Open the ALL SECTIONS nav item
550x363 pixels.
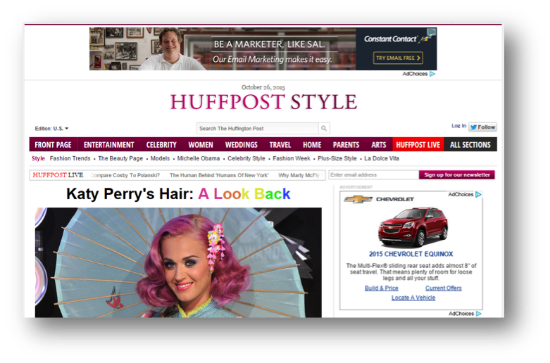(x=470, y=145)
